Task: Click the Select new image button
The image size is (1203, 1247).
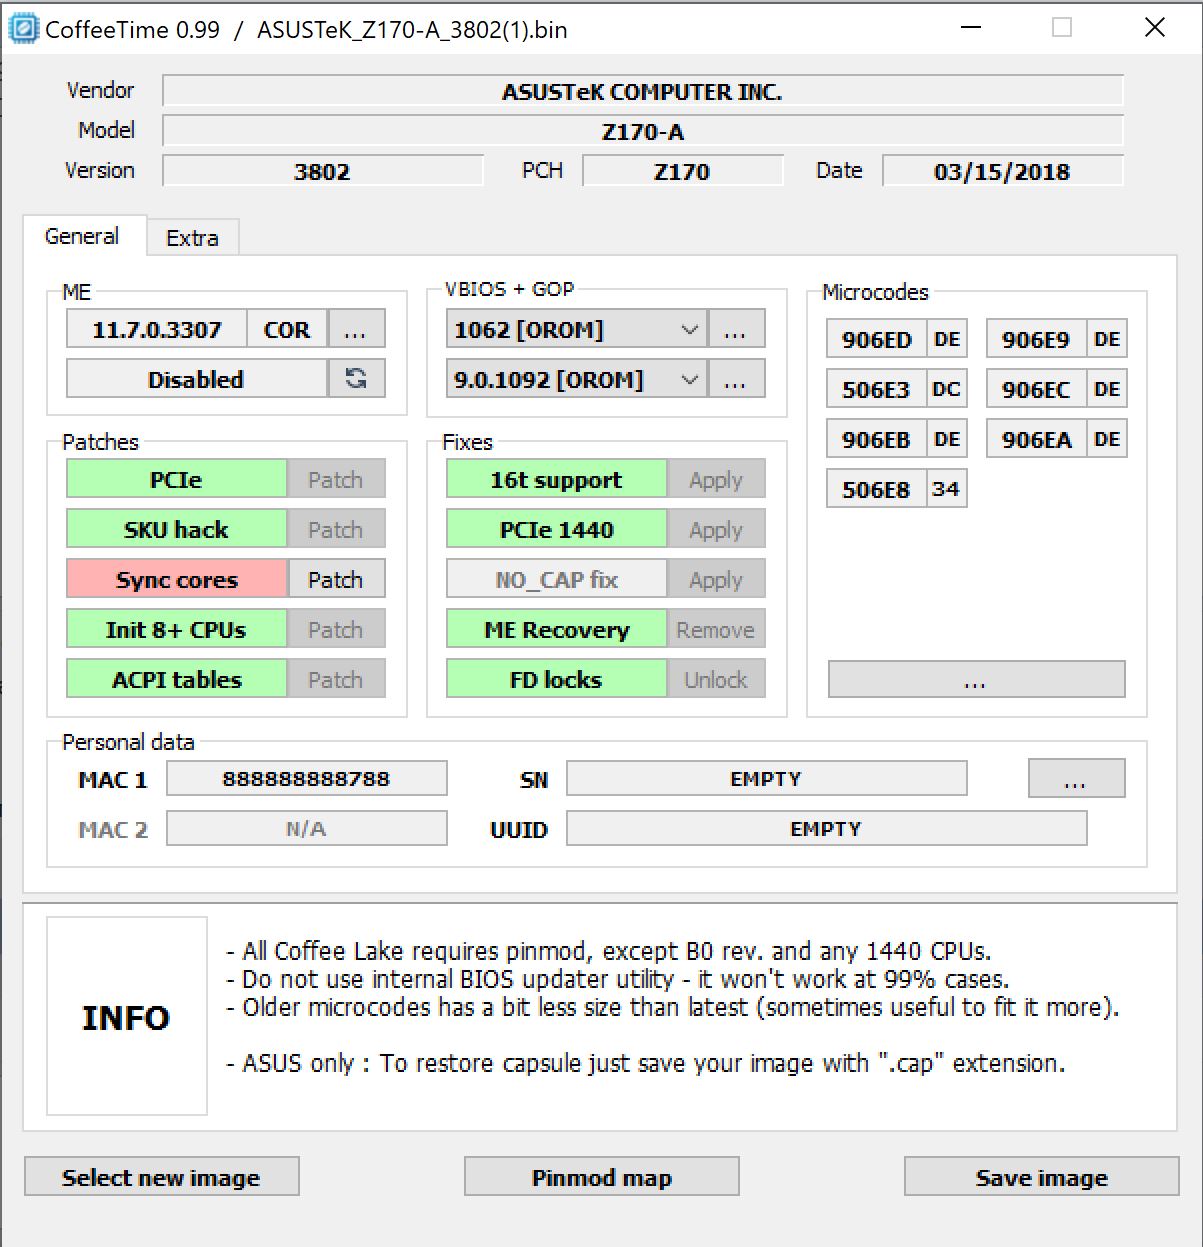Action: click(x=161, y=1177)
